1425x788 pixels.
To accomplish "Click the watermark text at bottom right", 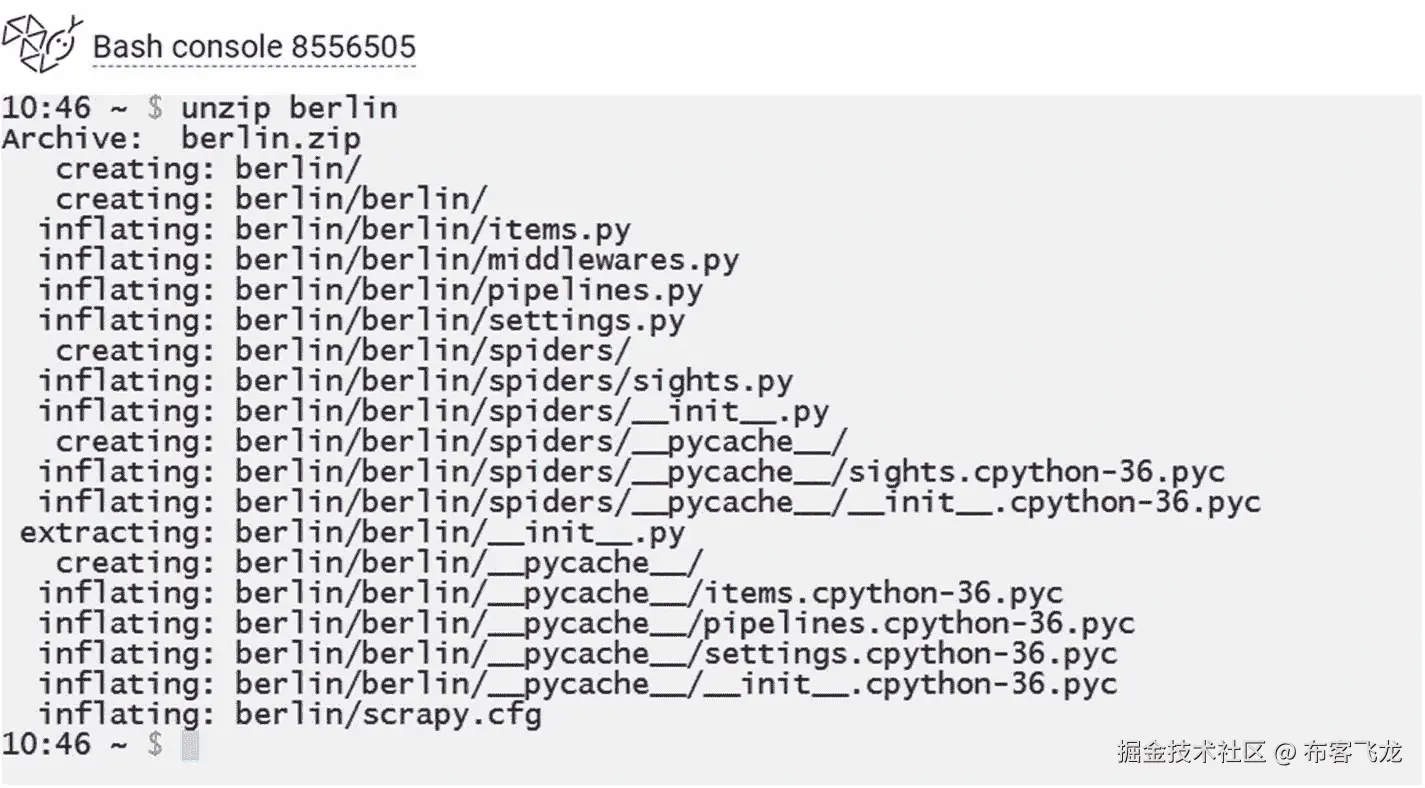I will click(1260, 751).
